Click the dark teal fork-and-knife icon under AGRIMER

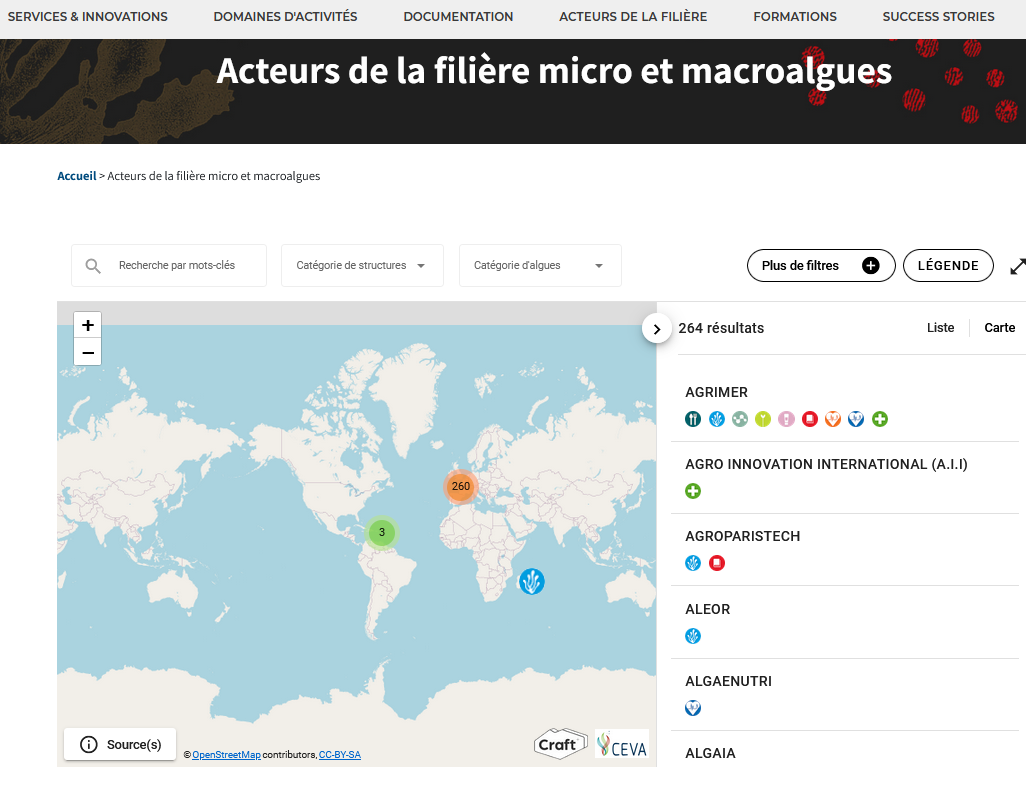click(x=693, y=419)
